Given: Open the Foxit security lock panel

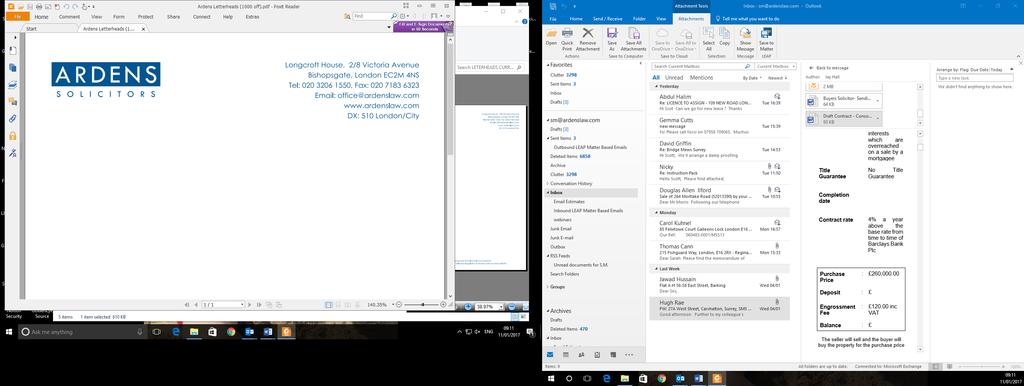Looking at the screenshot, I should pyautogui.click(x=12, y=136).
